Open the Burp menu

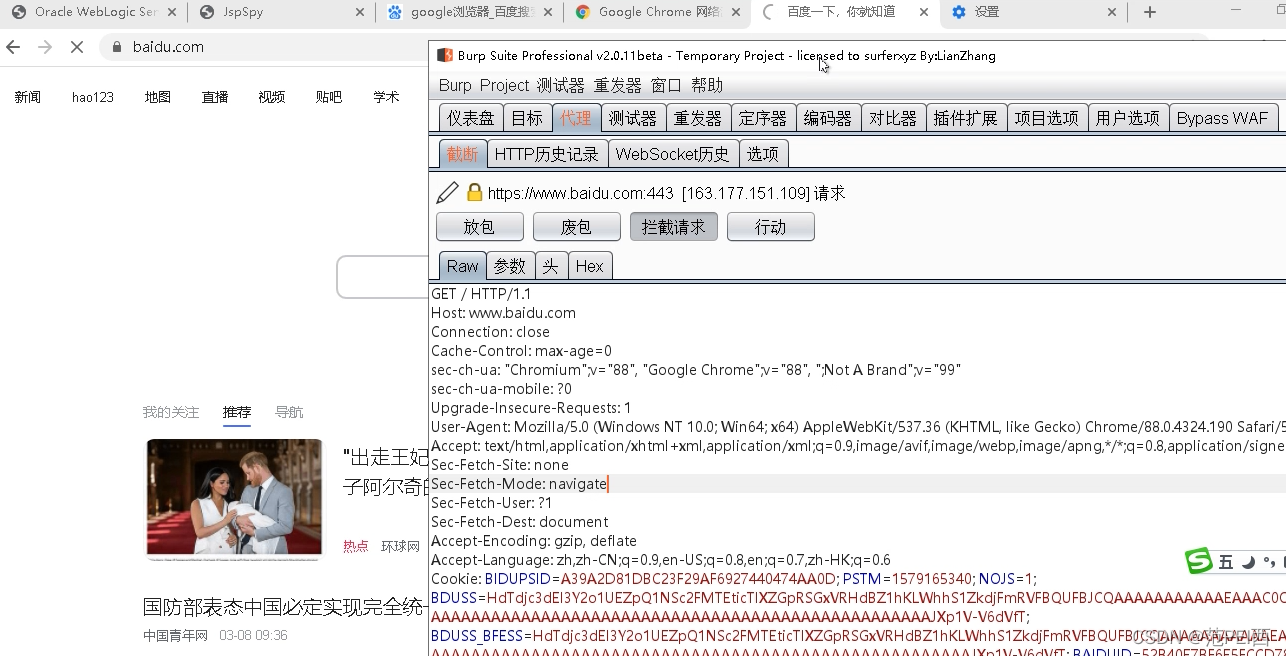pos(455,86)
